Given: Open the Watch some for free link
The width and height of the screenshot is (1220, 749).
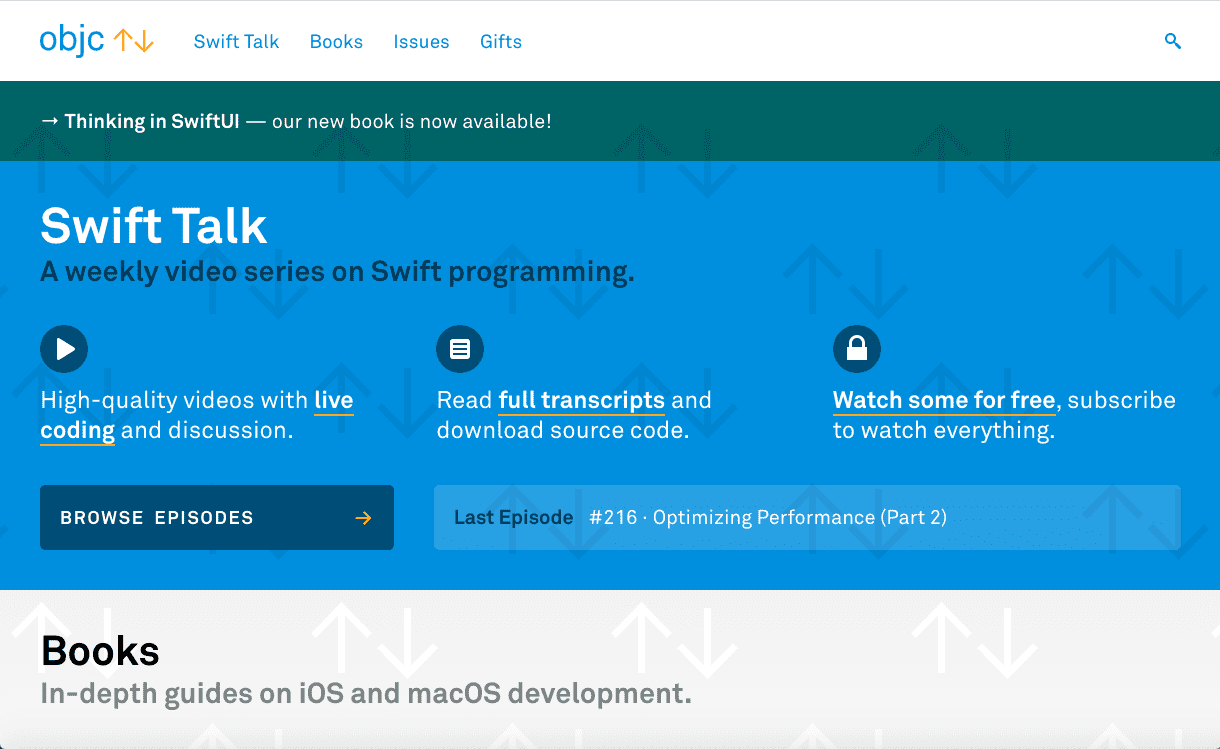Looking at the screenshot, I should [944, 400].
